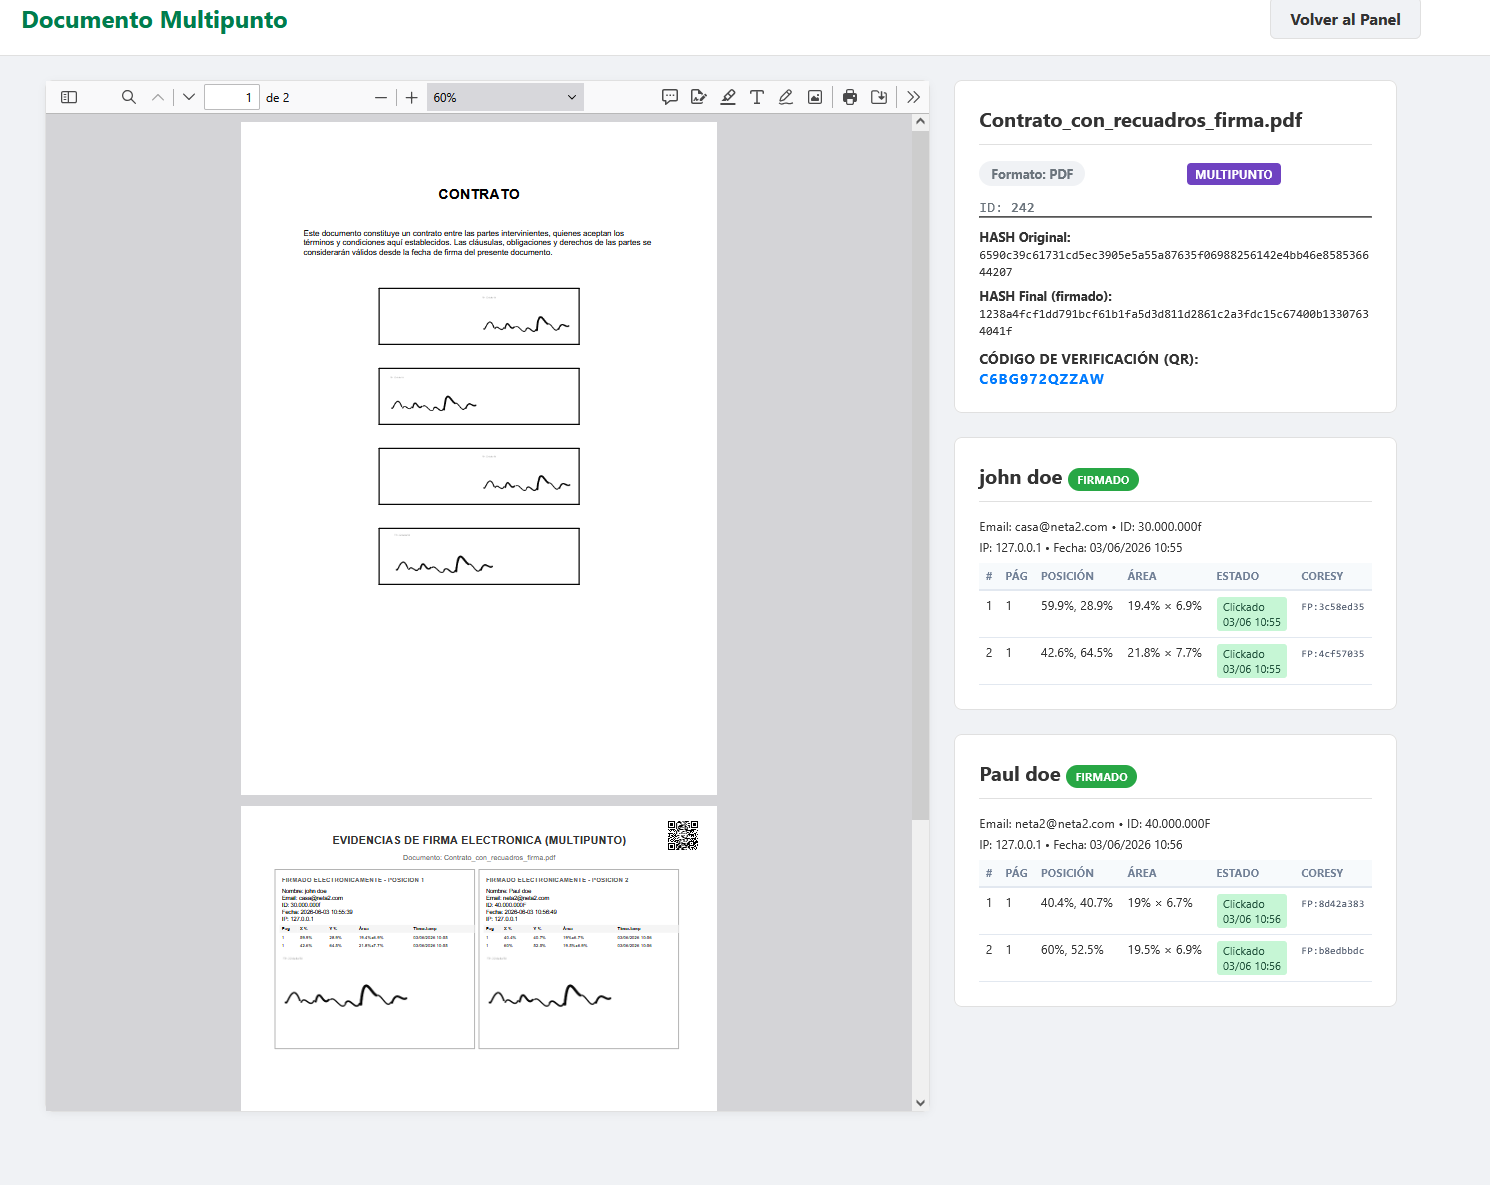Image resolution: width=1490 pixels, height=1185 pixels.
Task: Click john doe FIRMADO status badge
Action: click(1103, 480)
